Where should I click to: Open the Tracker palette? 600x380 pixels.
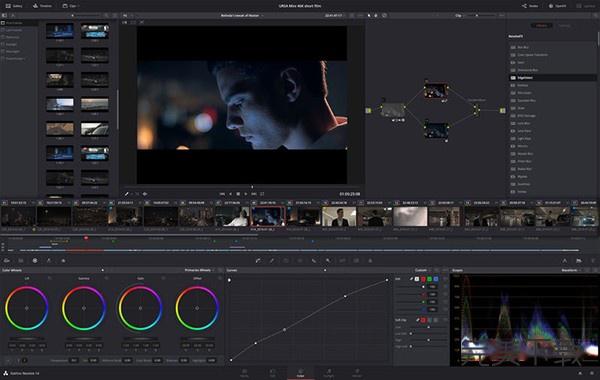coord(300,261)
